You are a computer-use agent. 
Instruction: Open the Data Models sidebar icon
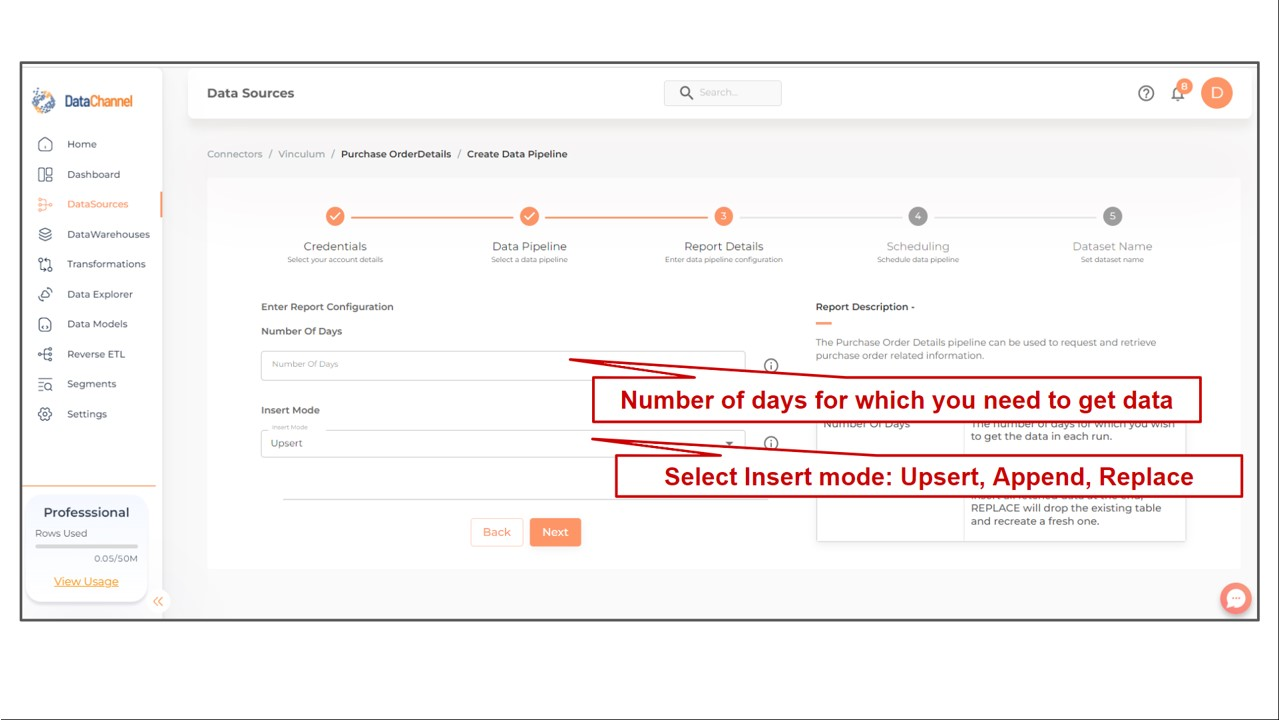coord(45,324)
